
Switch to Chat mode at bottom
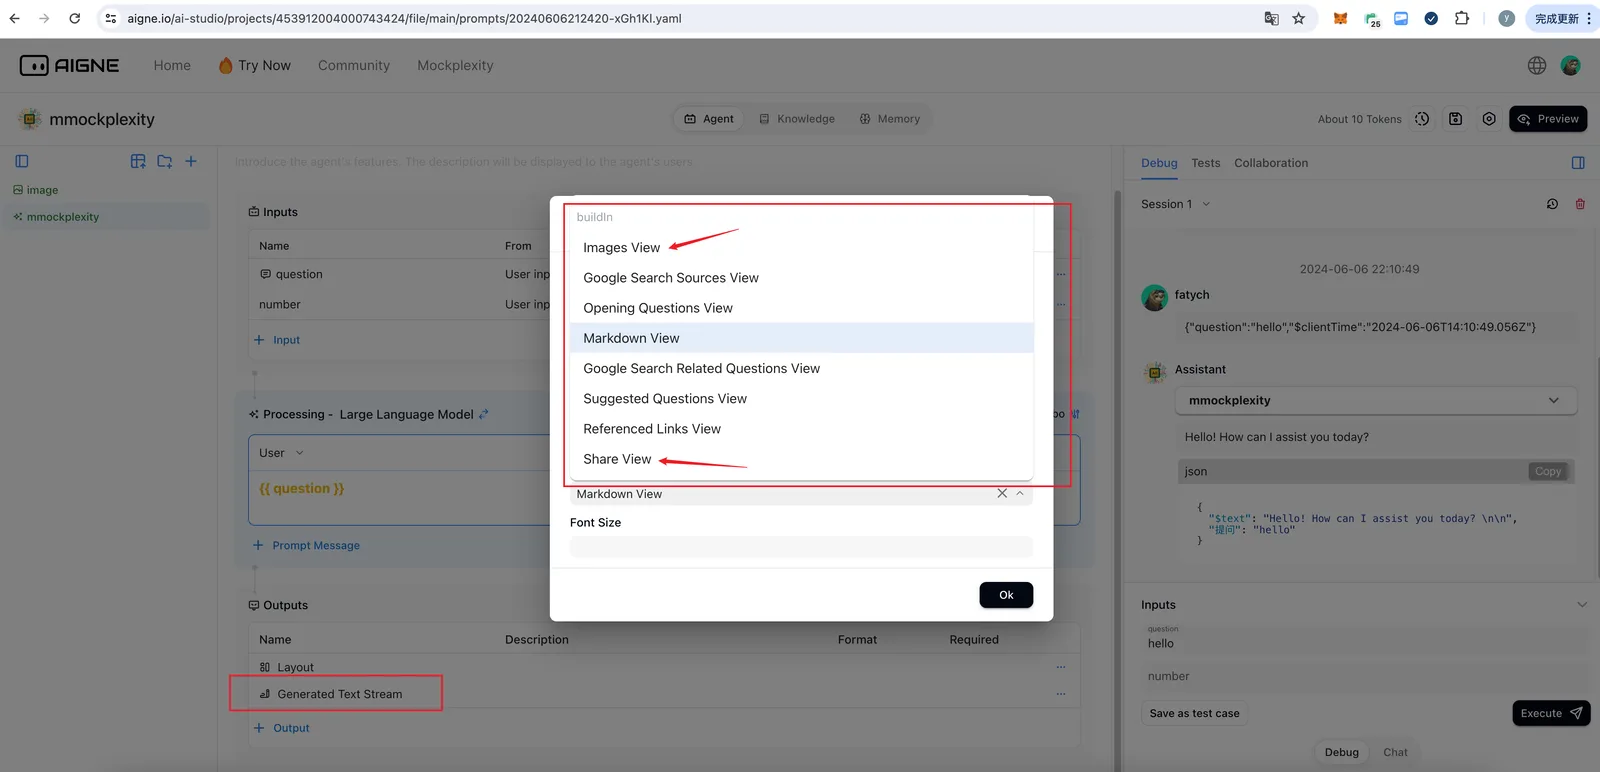point(1395,753)
